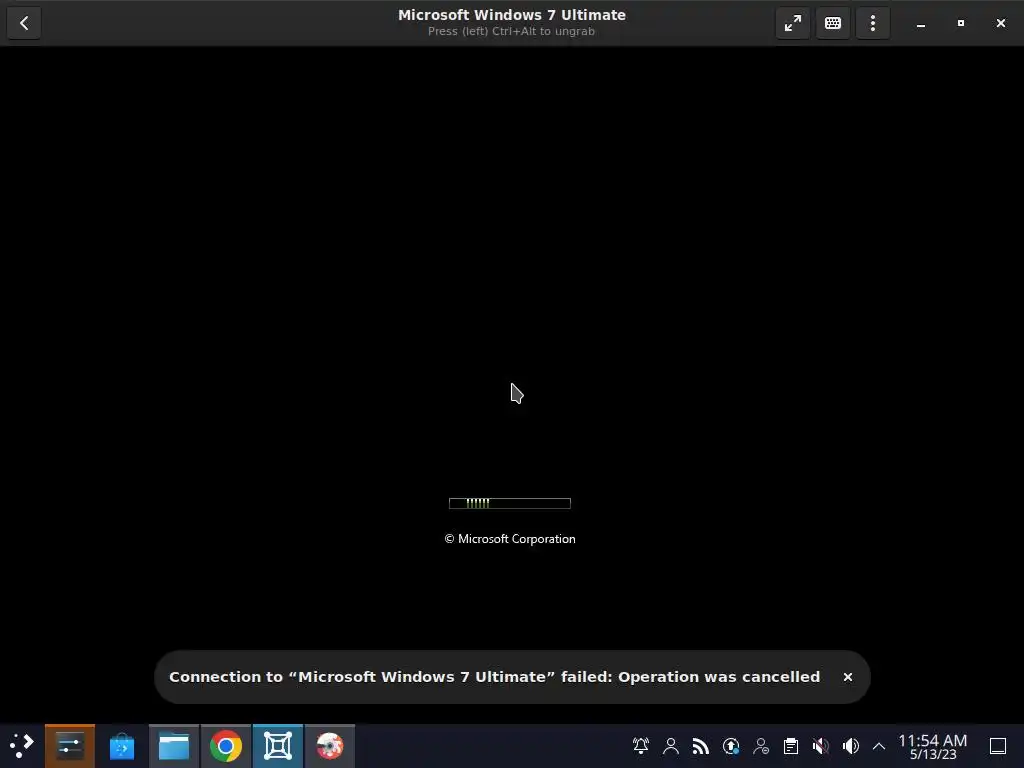This screenshot has width=1024, height=768.
Task: Click the muted microphone tray icon
Action: tap(821, 746)
